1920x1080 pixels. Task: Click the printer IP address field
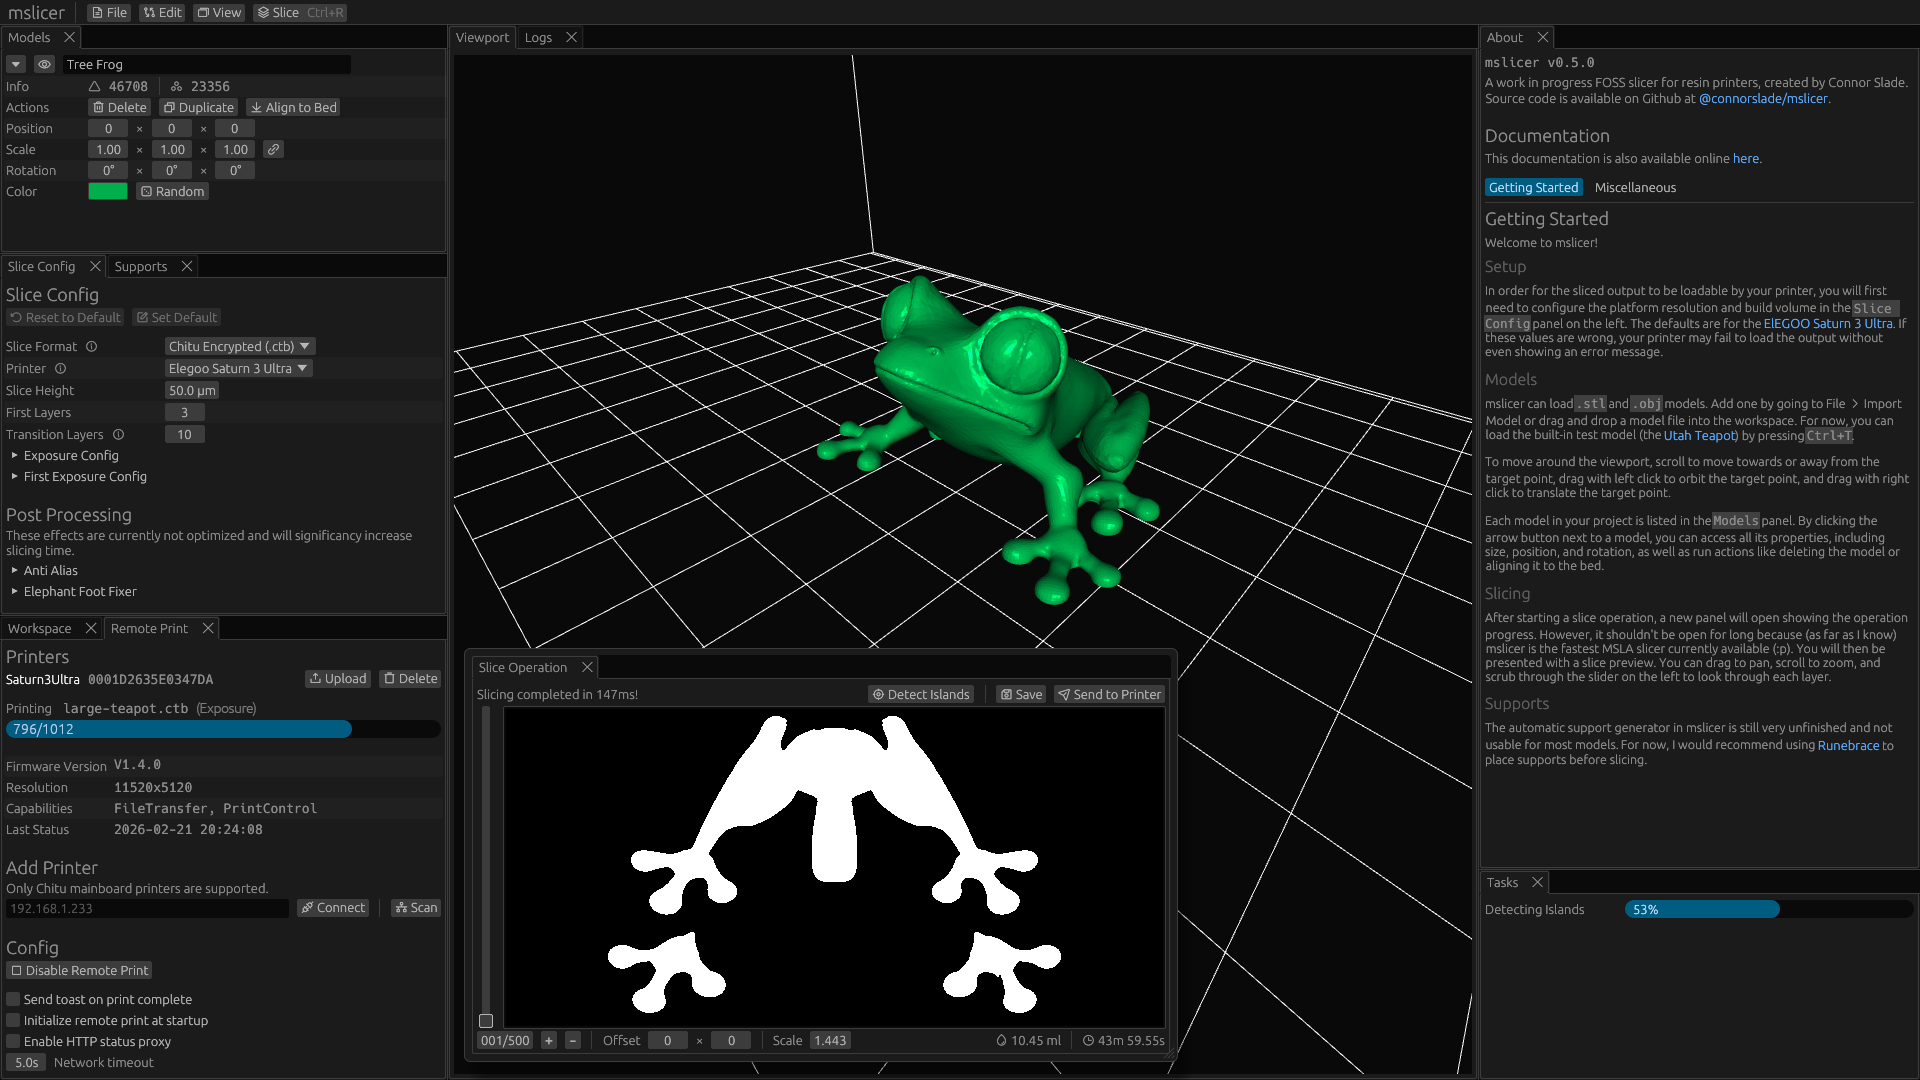147,908
